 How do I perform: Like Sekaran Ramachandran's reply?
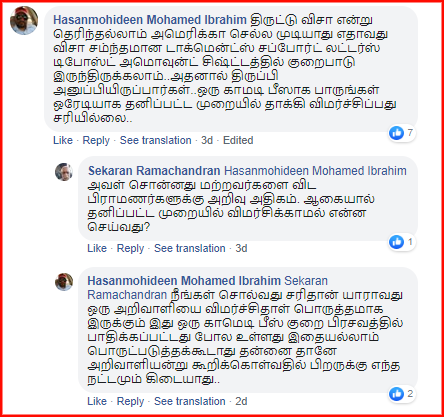point(97,248)
